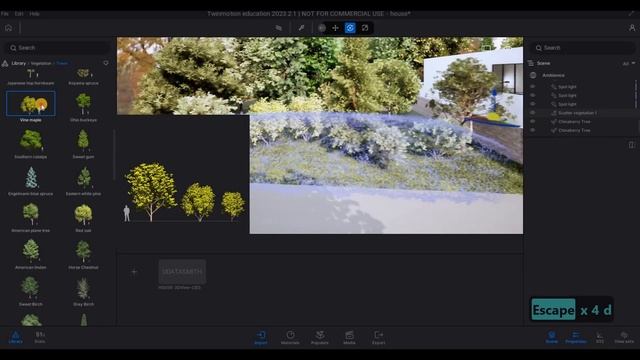This screenshot has width=640, height=360.
Task: Activate the Rotate gizmo tool
Action: pos(350,28)
